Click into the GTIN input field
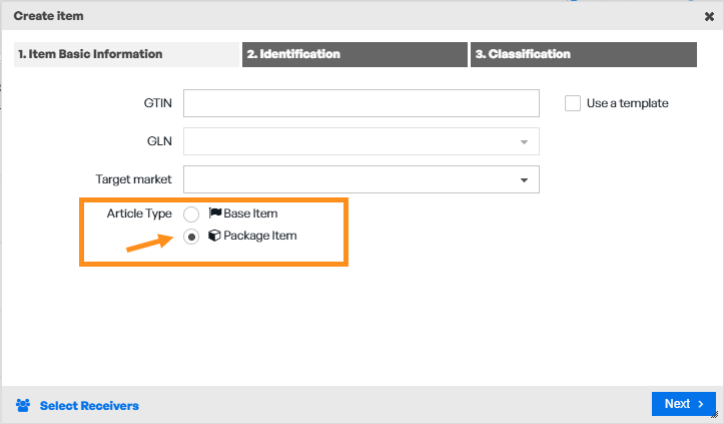The width and height of the screenshot is (724, 424). click(361, 103)
